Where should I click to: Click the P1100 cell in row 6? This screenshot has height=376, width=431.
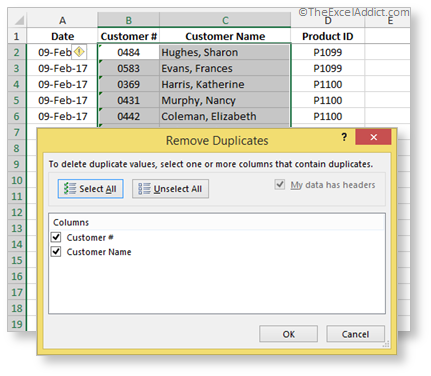click(328, 116)
